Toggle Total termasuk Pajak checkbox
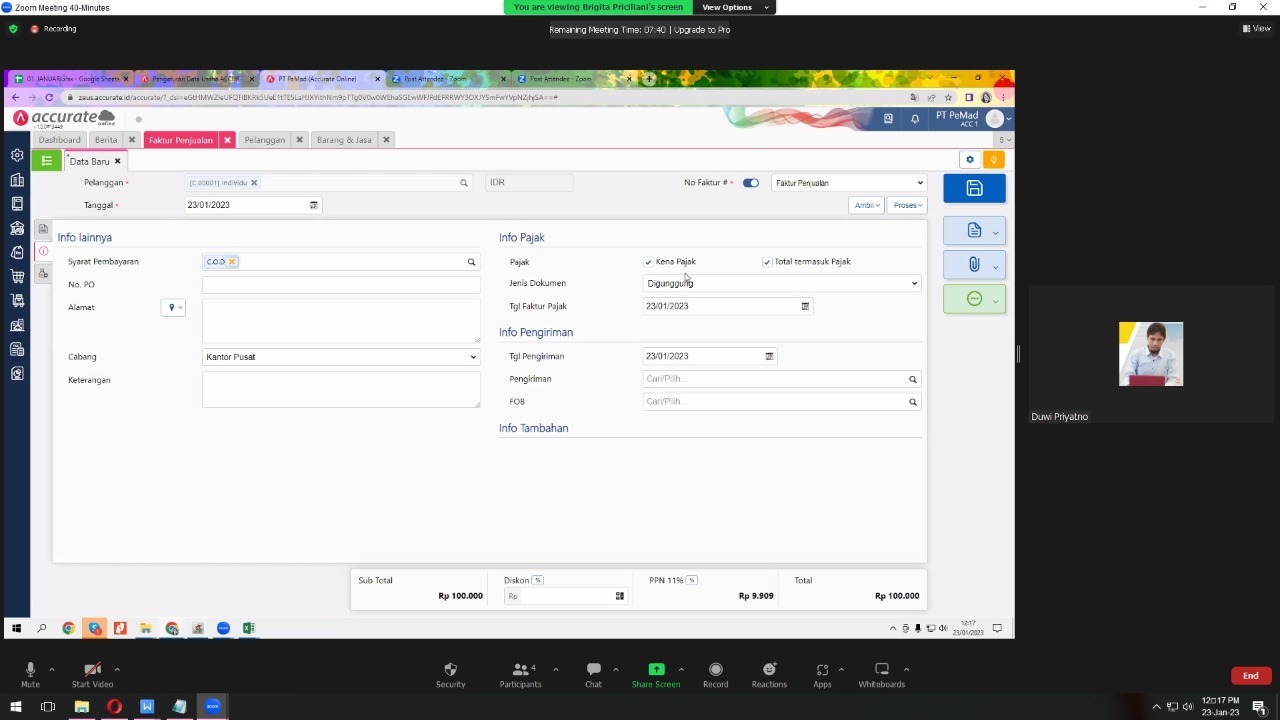1280x720 pixels. pos(767,262)
